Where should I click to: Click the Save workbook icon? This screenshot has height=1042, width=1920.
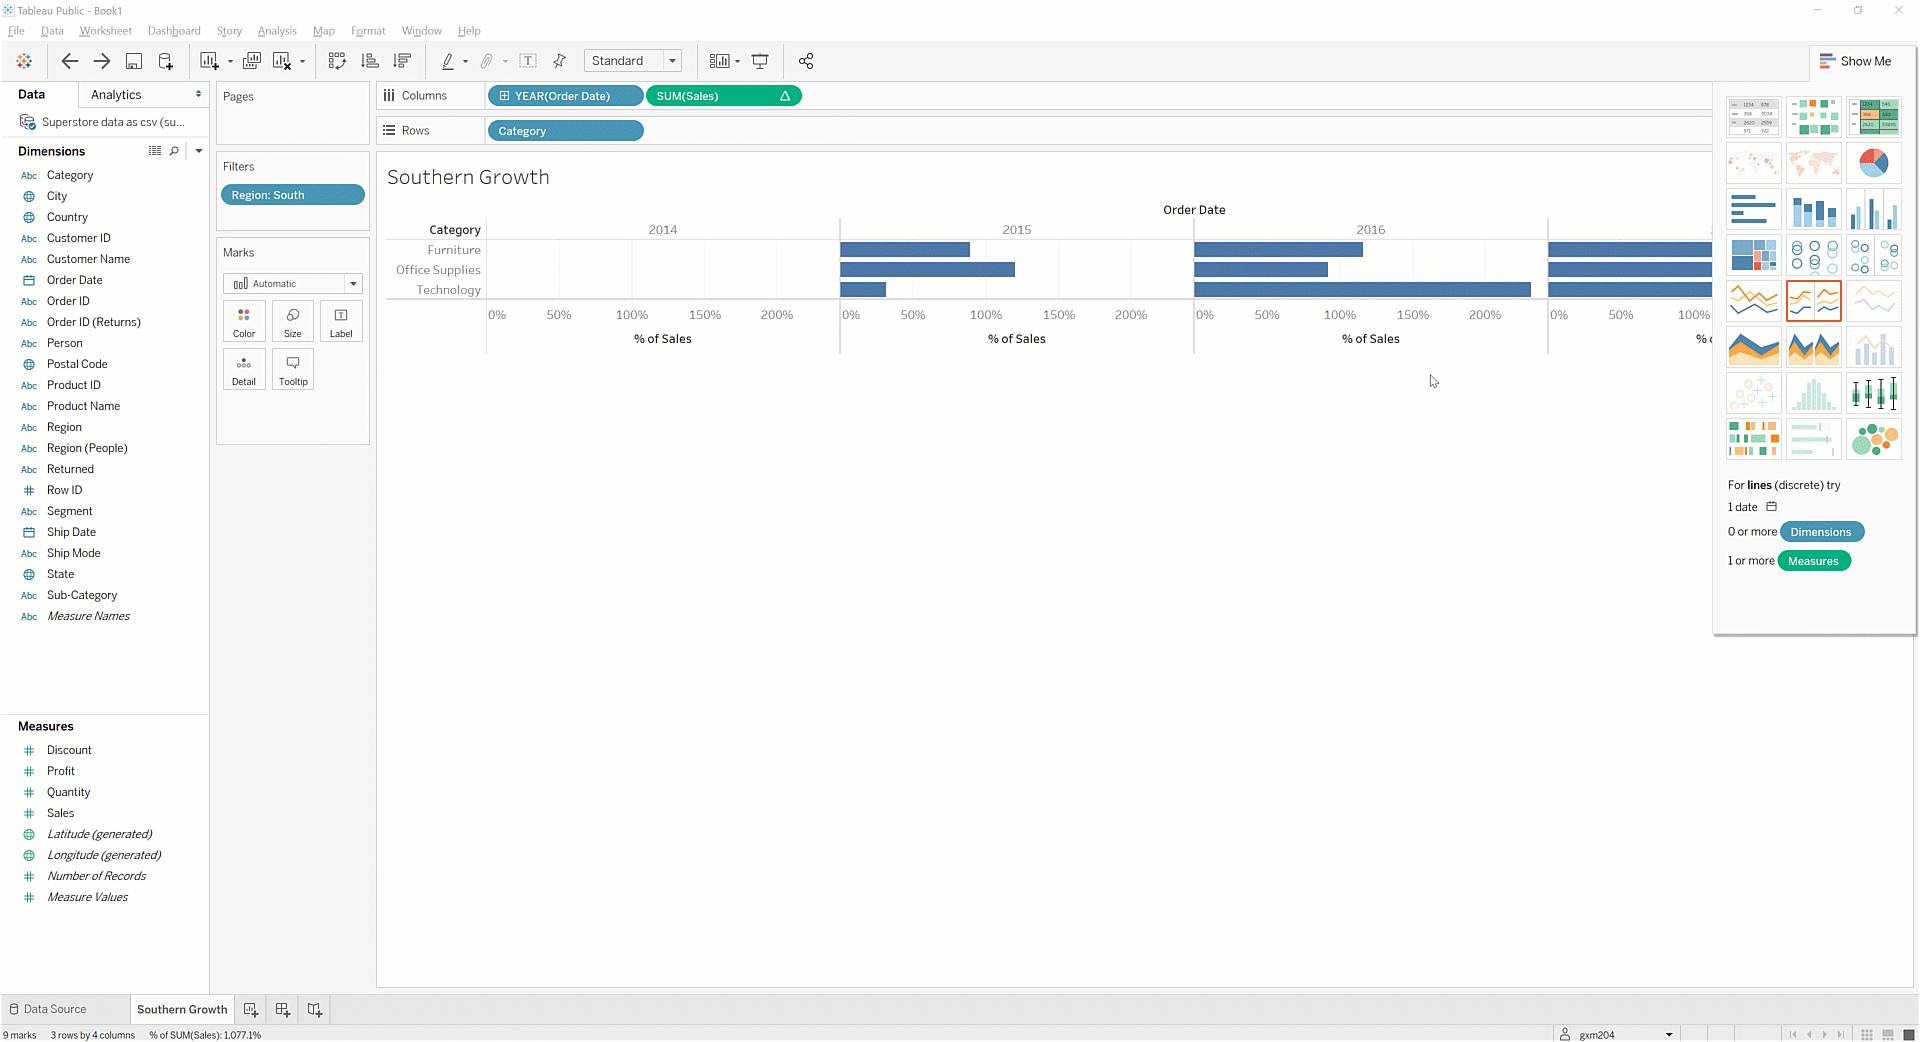[x=133, y=61]
